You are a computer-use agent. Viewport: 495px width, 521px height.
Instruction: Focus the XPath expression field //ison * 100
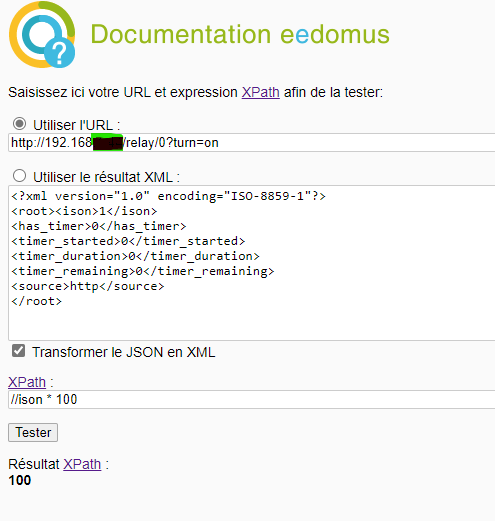click(x=252, y=399)
